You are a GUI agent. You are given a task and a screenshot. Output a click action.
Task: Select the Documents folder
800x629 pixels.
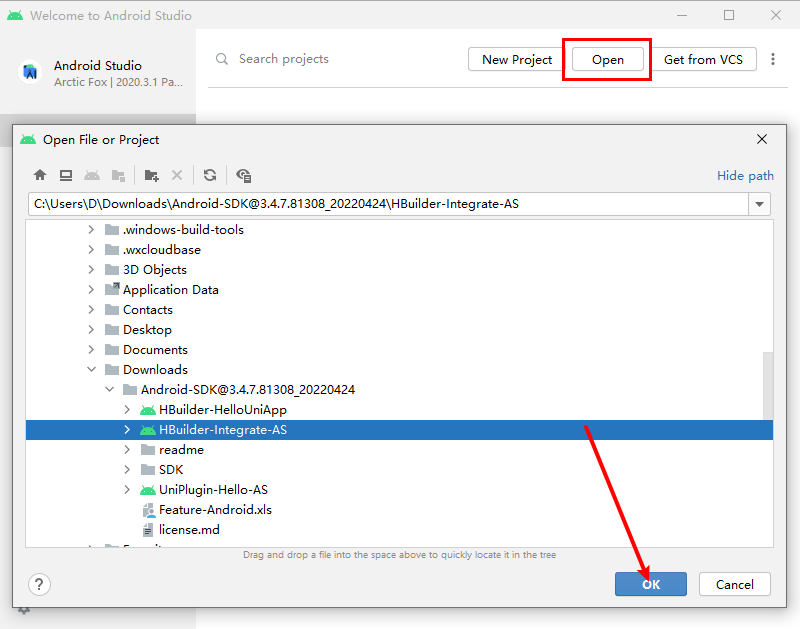click(155, 350)
